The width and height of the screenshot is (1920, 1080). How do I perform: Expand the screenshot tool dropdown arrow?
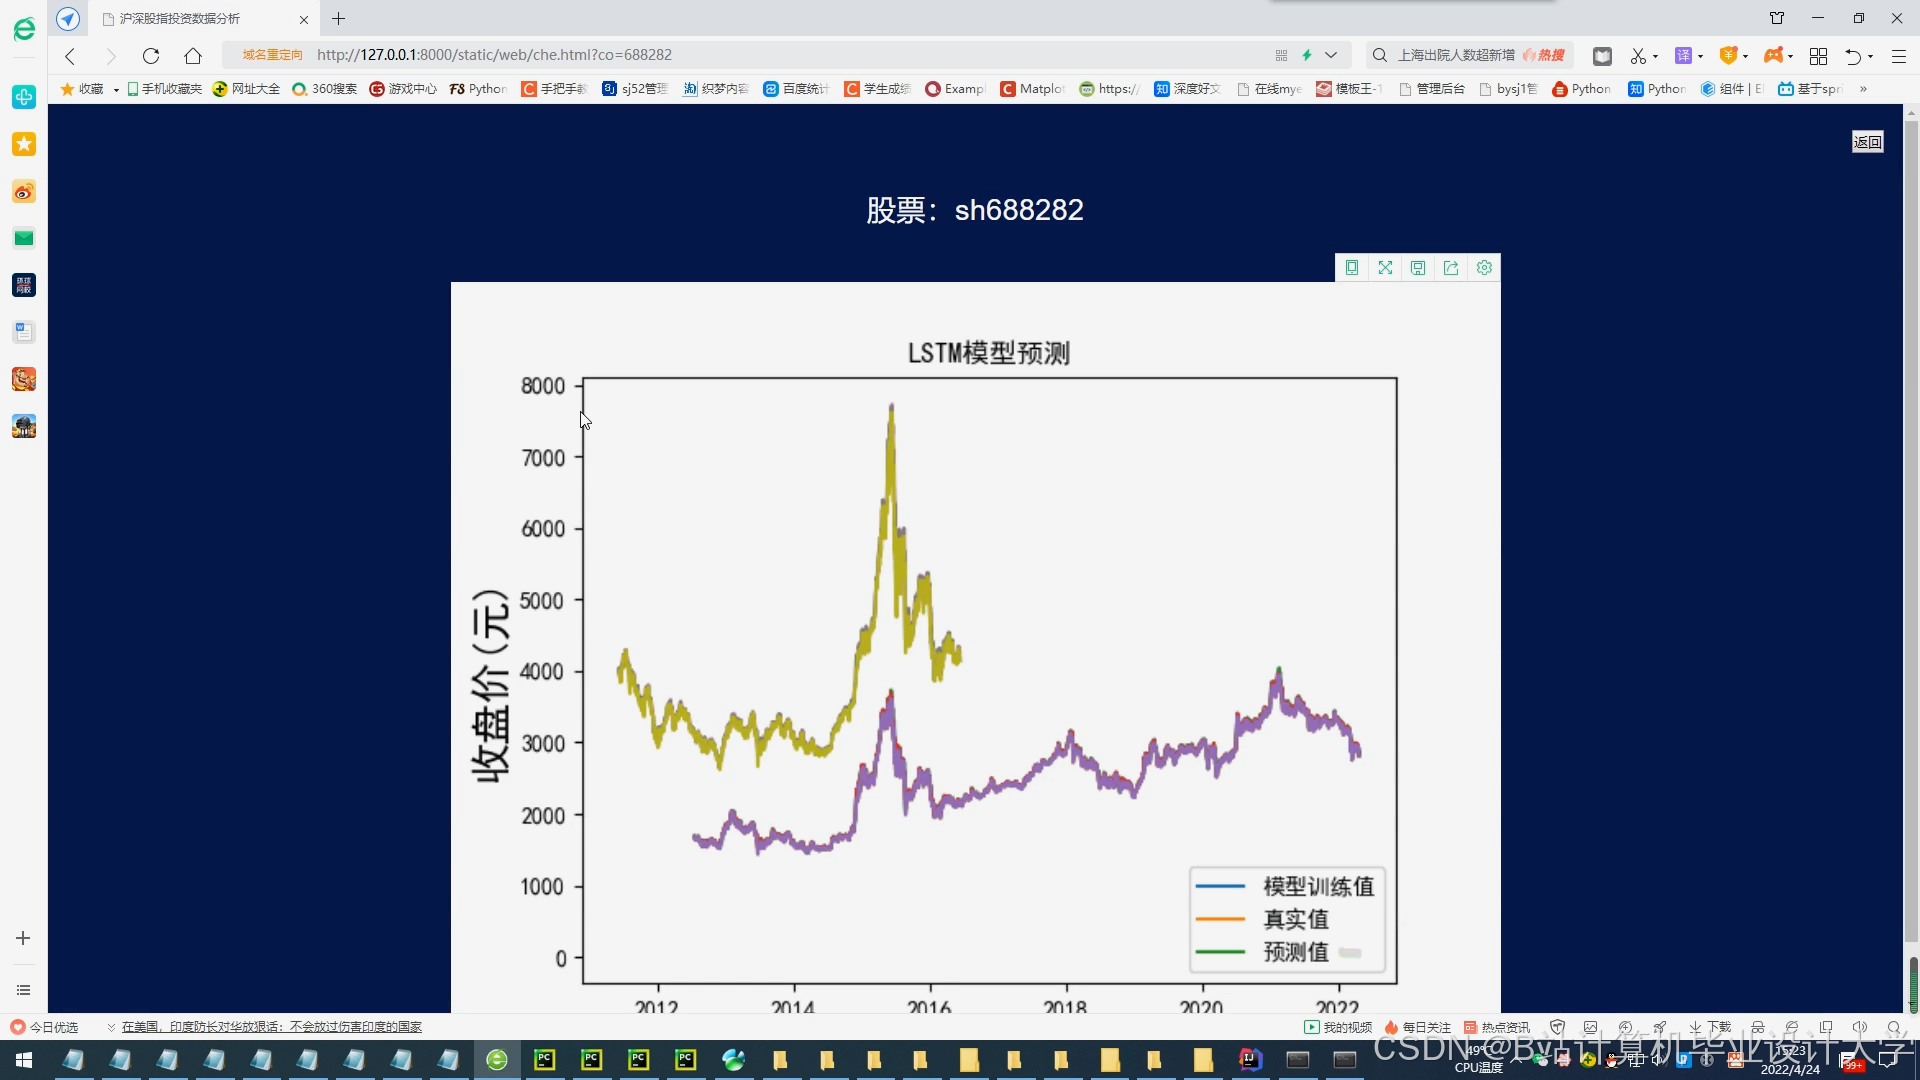pos(1656,57)
